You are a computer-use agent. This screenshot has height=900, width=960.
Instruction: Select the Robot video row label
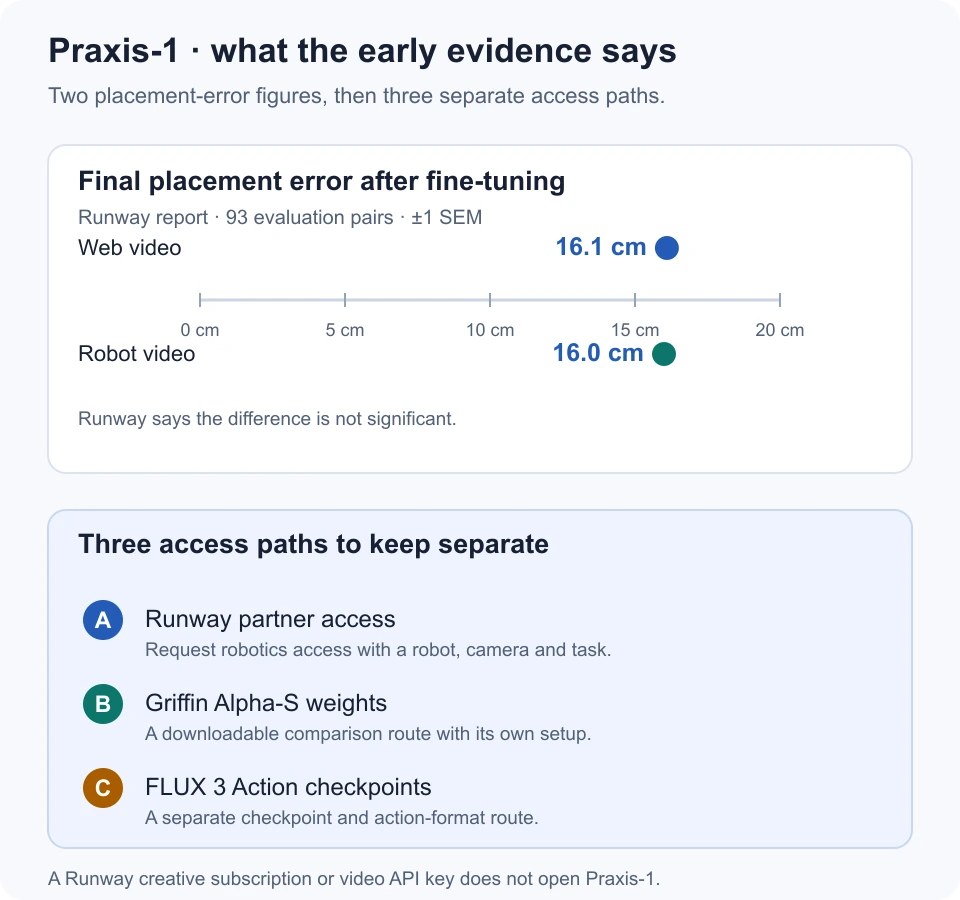(137, 354)
